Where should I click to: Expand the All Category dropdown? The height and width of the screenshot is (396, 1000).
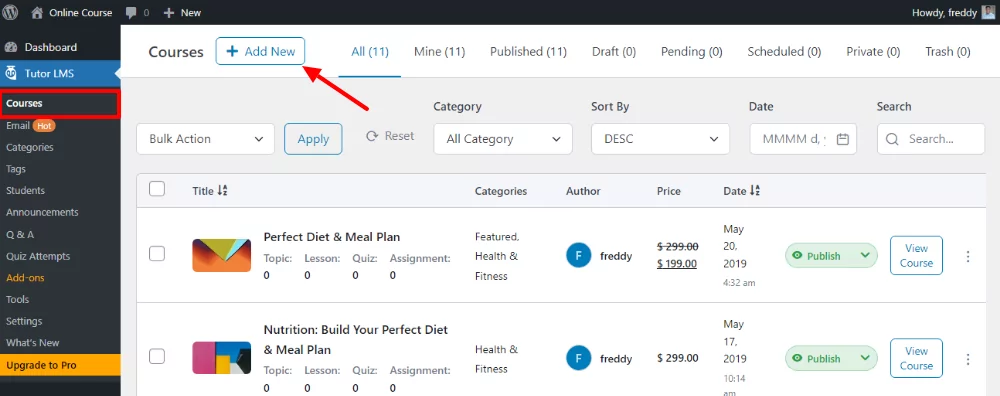pos(503,139)
